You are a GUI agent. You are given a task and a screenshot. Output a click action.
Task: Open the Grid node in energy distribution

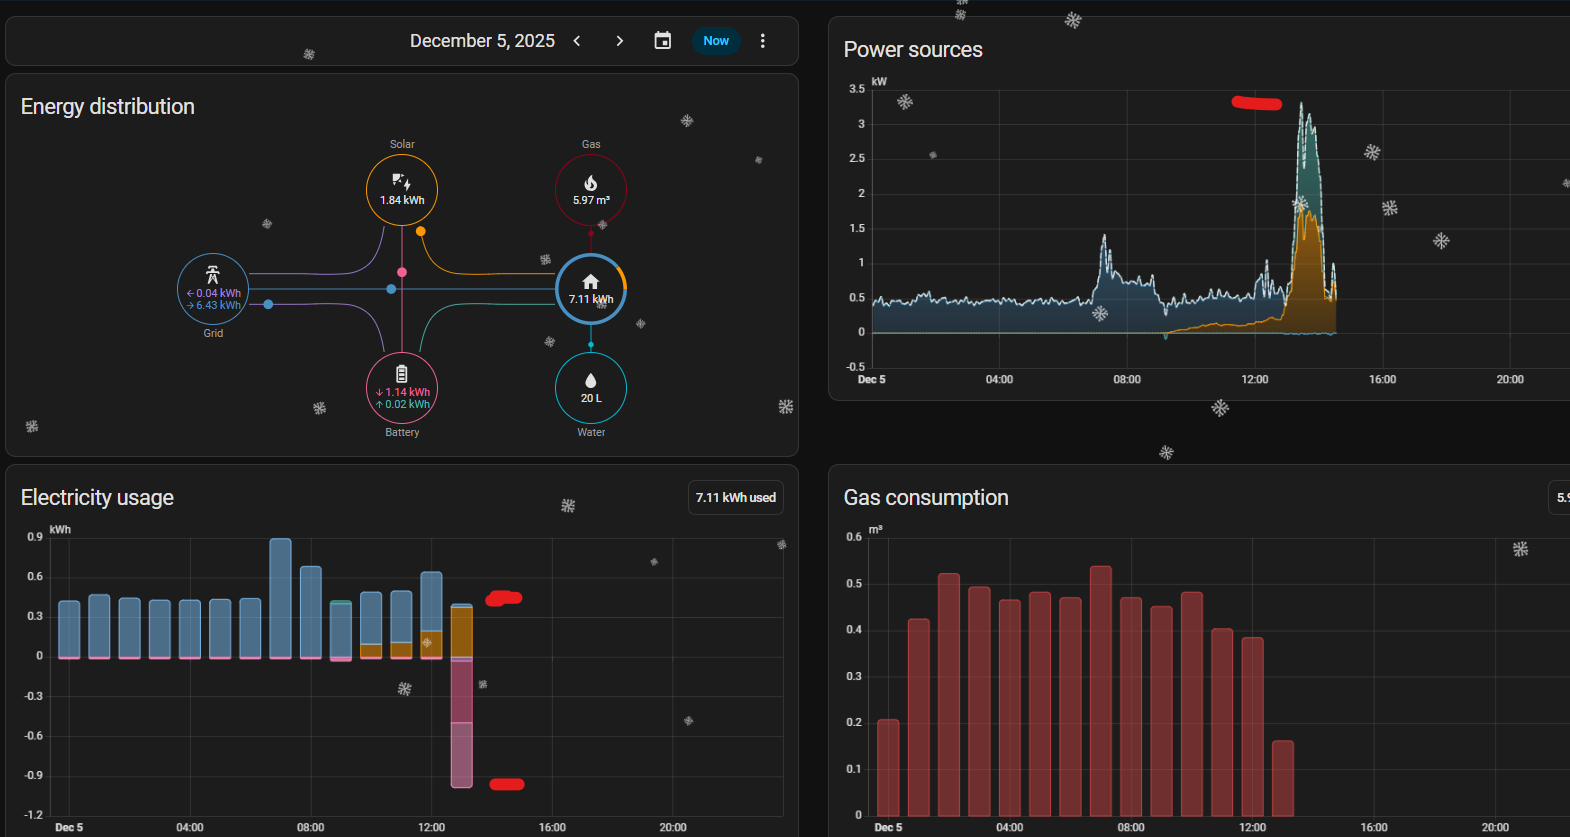pyautogui.click(x=213, y=289)
